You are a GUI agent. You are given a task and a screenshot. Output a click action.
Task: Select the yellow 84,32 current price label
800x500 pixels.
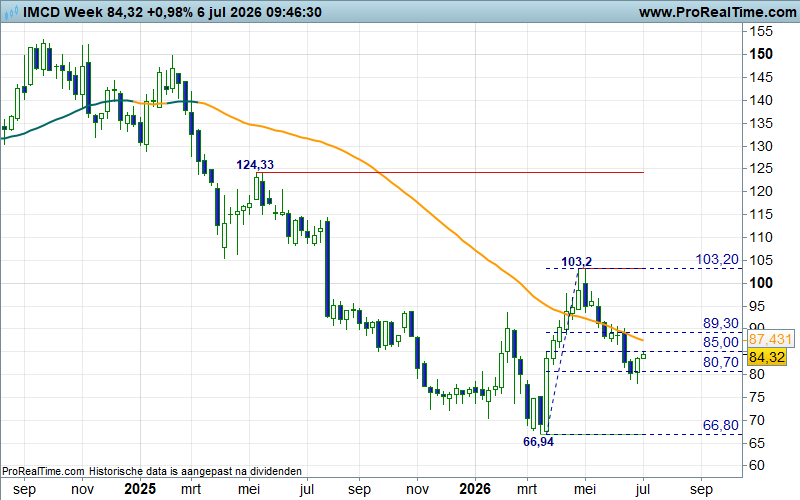[x=767, y=357]
